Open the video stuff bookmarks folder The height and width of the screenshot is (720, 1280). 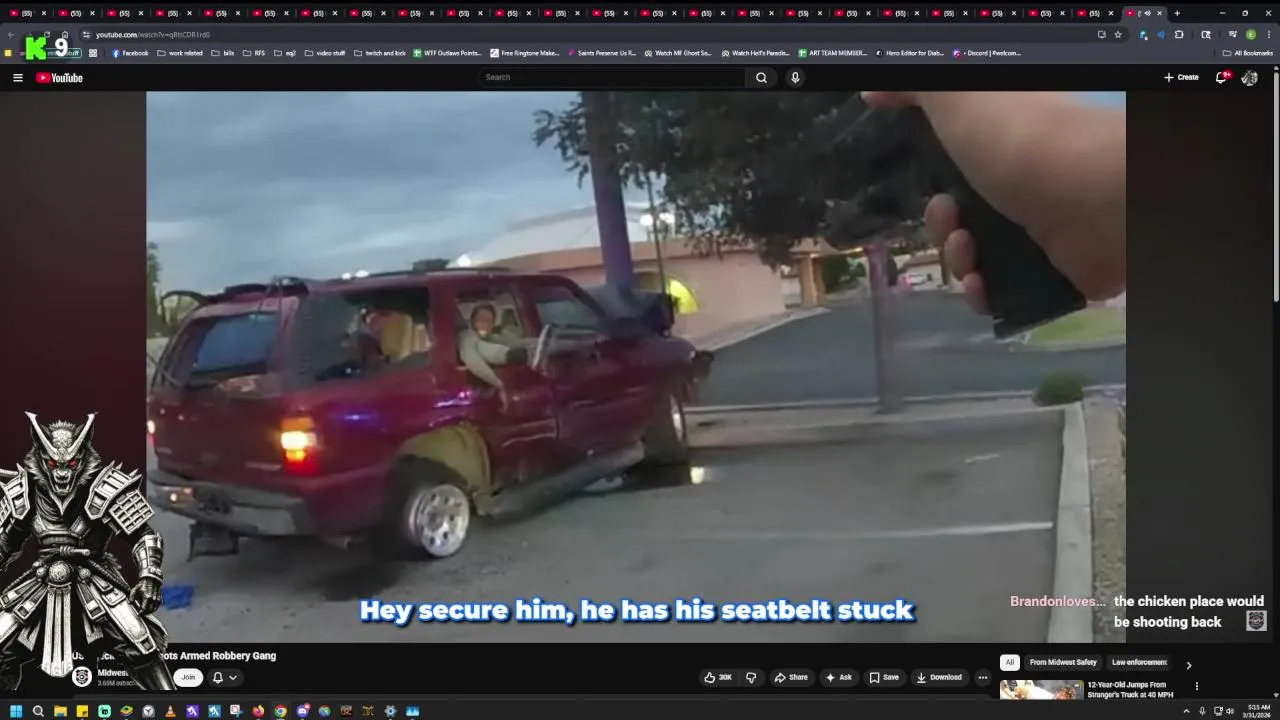pos(325,53)
